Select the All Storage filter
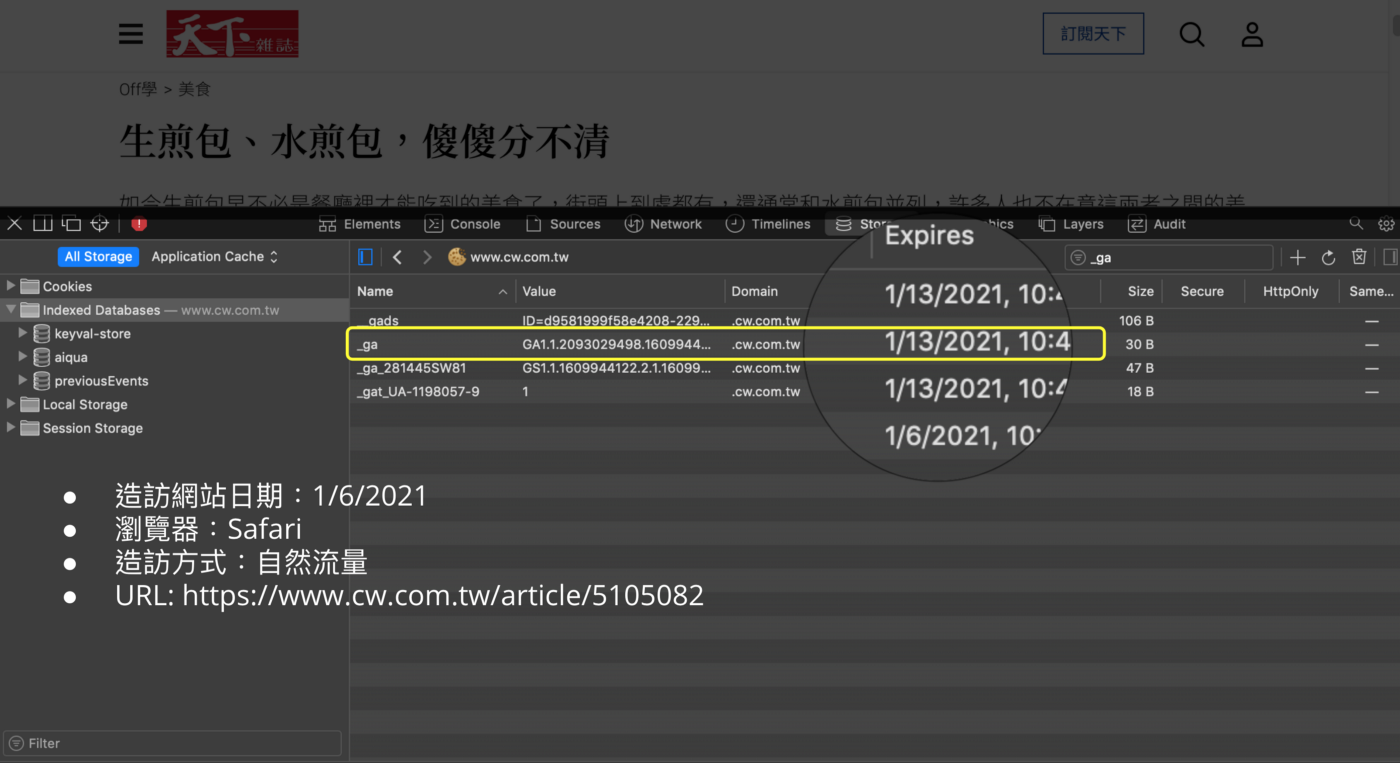 pyautogui.click(x=98, y=256)
